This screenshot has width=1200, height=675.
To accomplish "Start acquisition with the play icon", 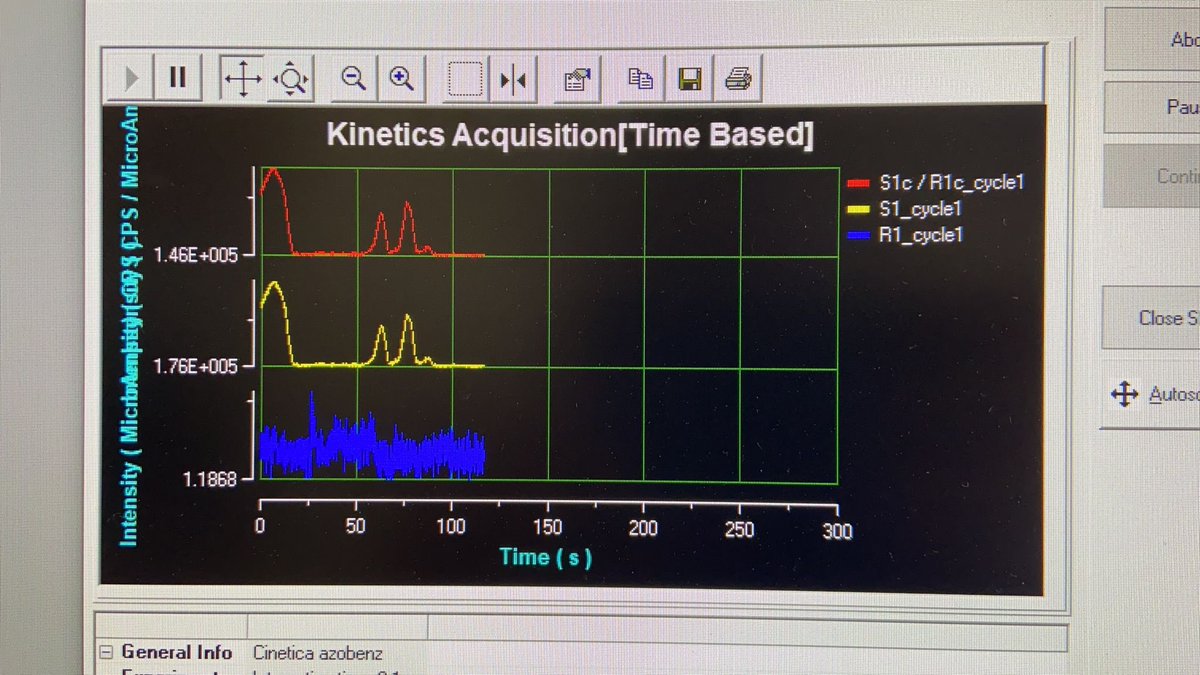I will (x=129, y=77).
